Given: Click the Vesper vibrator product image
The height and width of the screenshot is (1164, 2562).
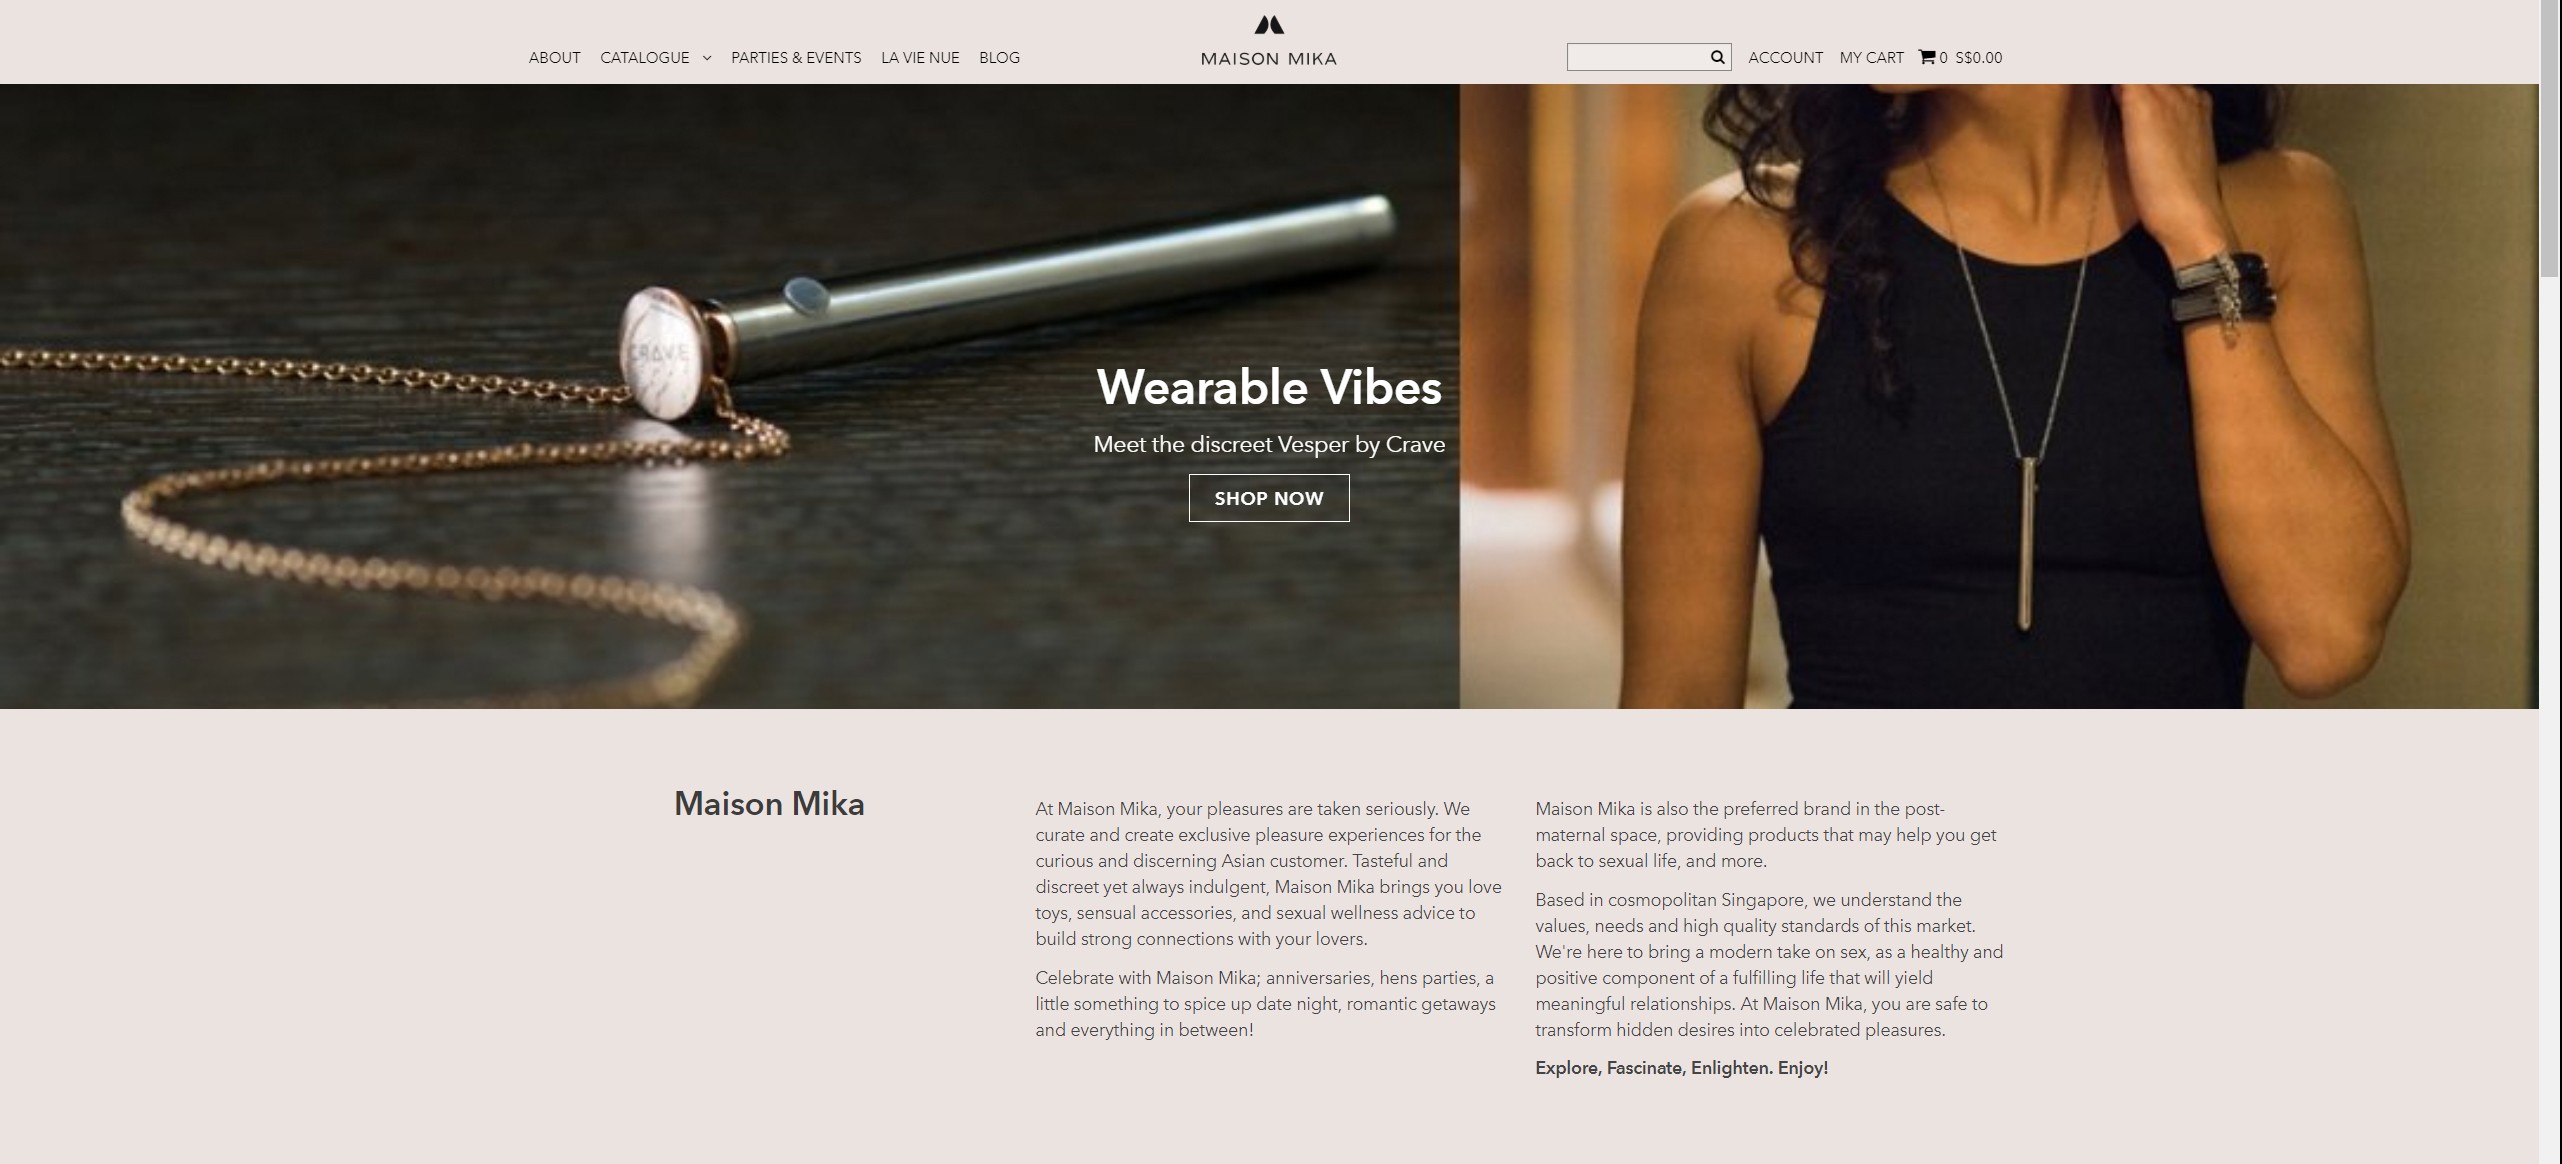Looking at the screenshot, I should click(x=729, y=396).
